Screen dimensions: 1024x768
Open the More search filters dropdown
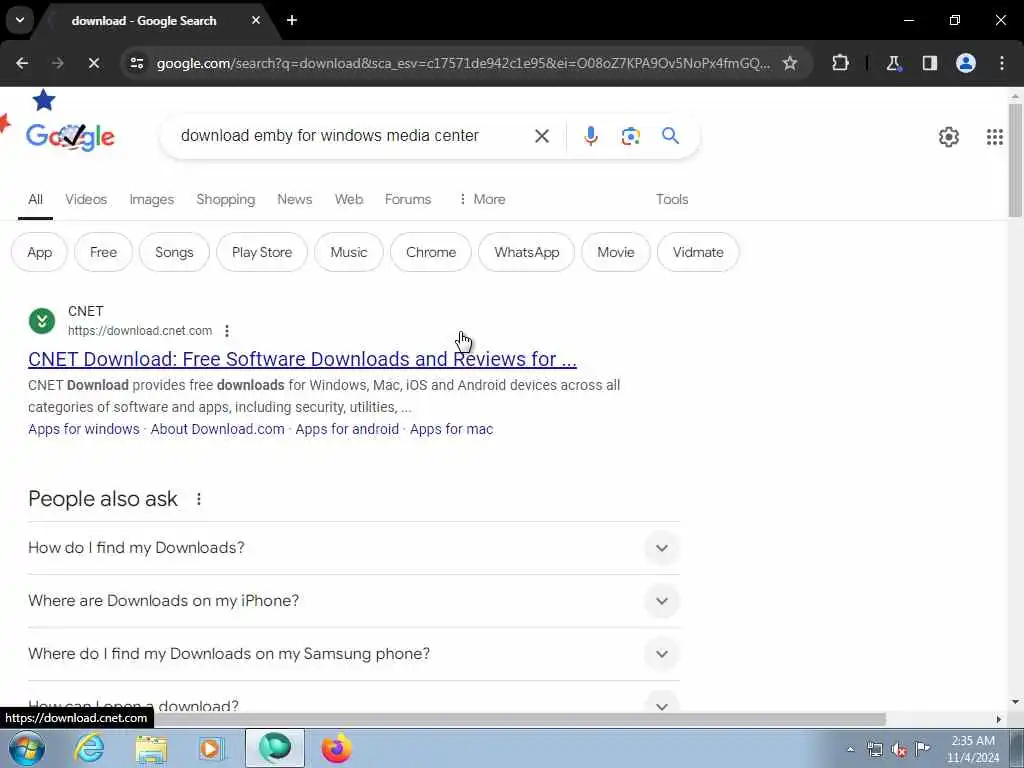[x=481, y=199]
